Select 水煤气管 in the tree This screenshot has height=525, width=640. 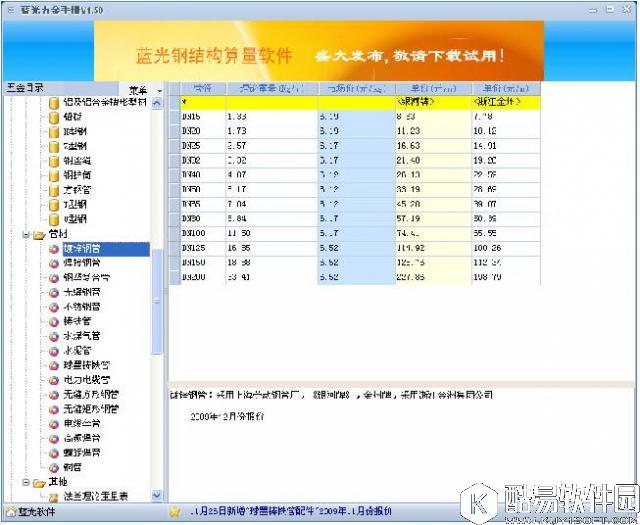tap(82, 336)
